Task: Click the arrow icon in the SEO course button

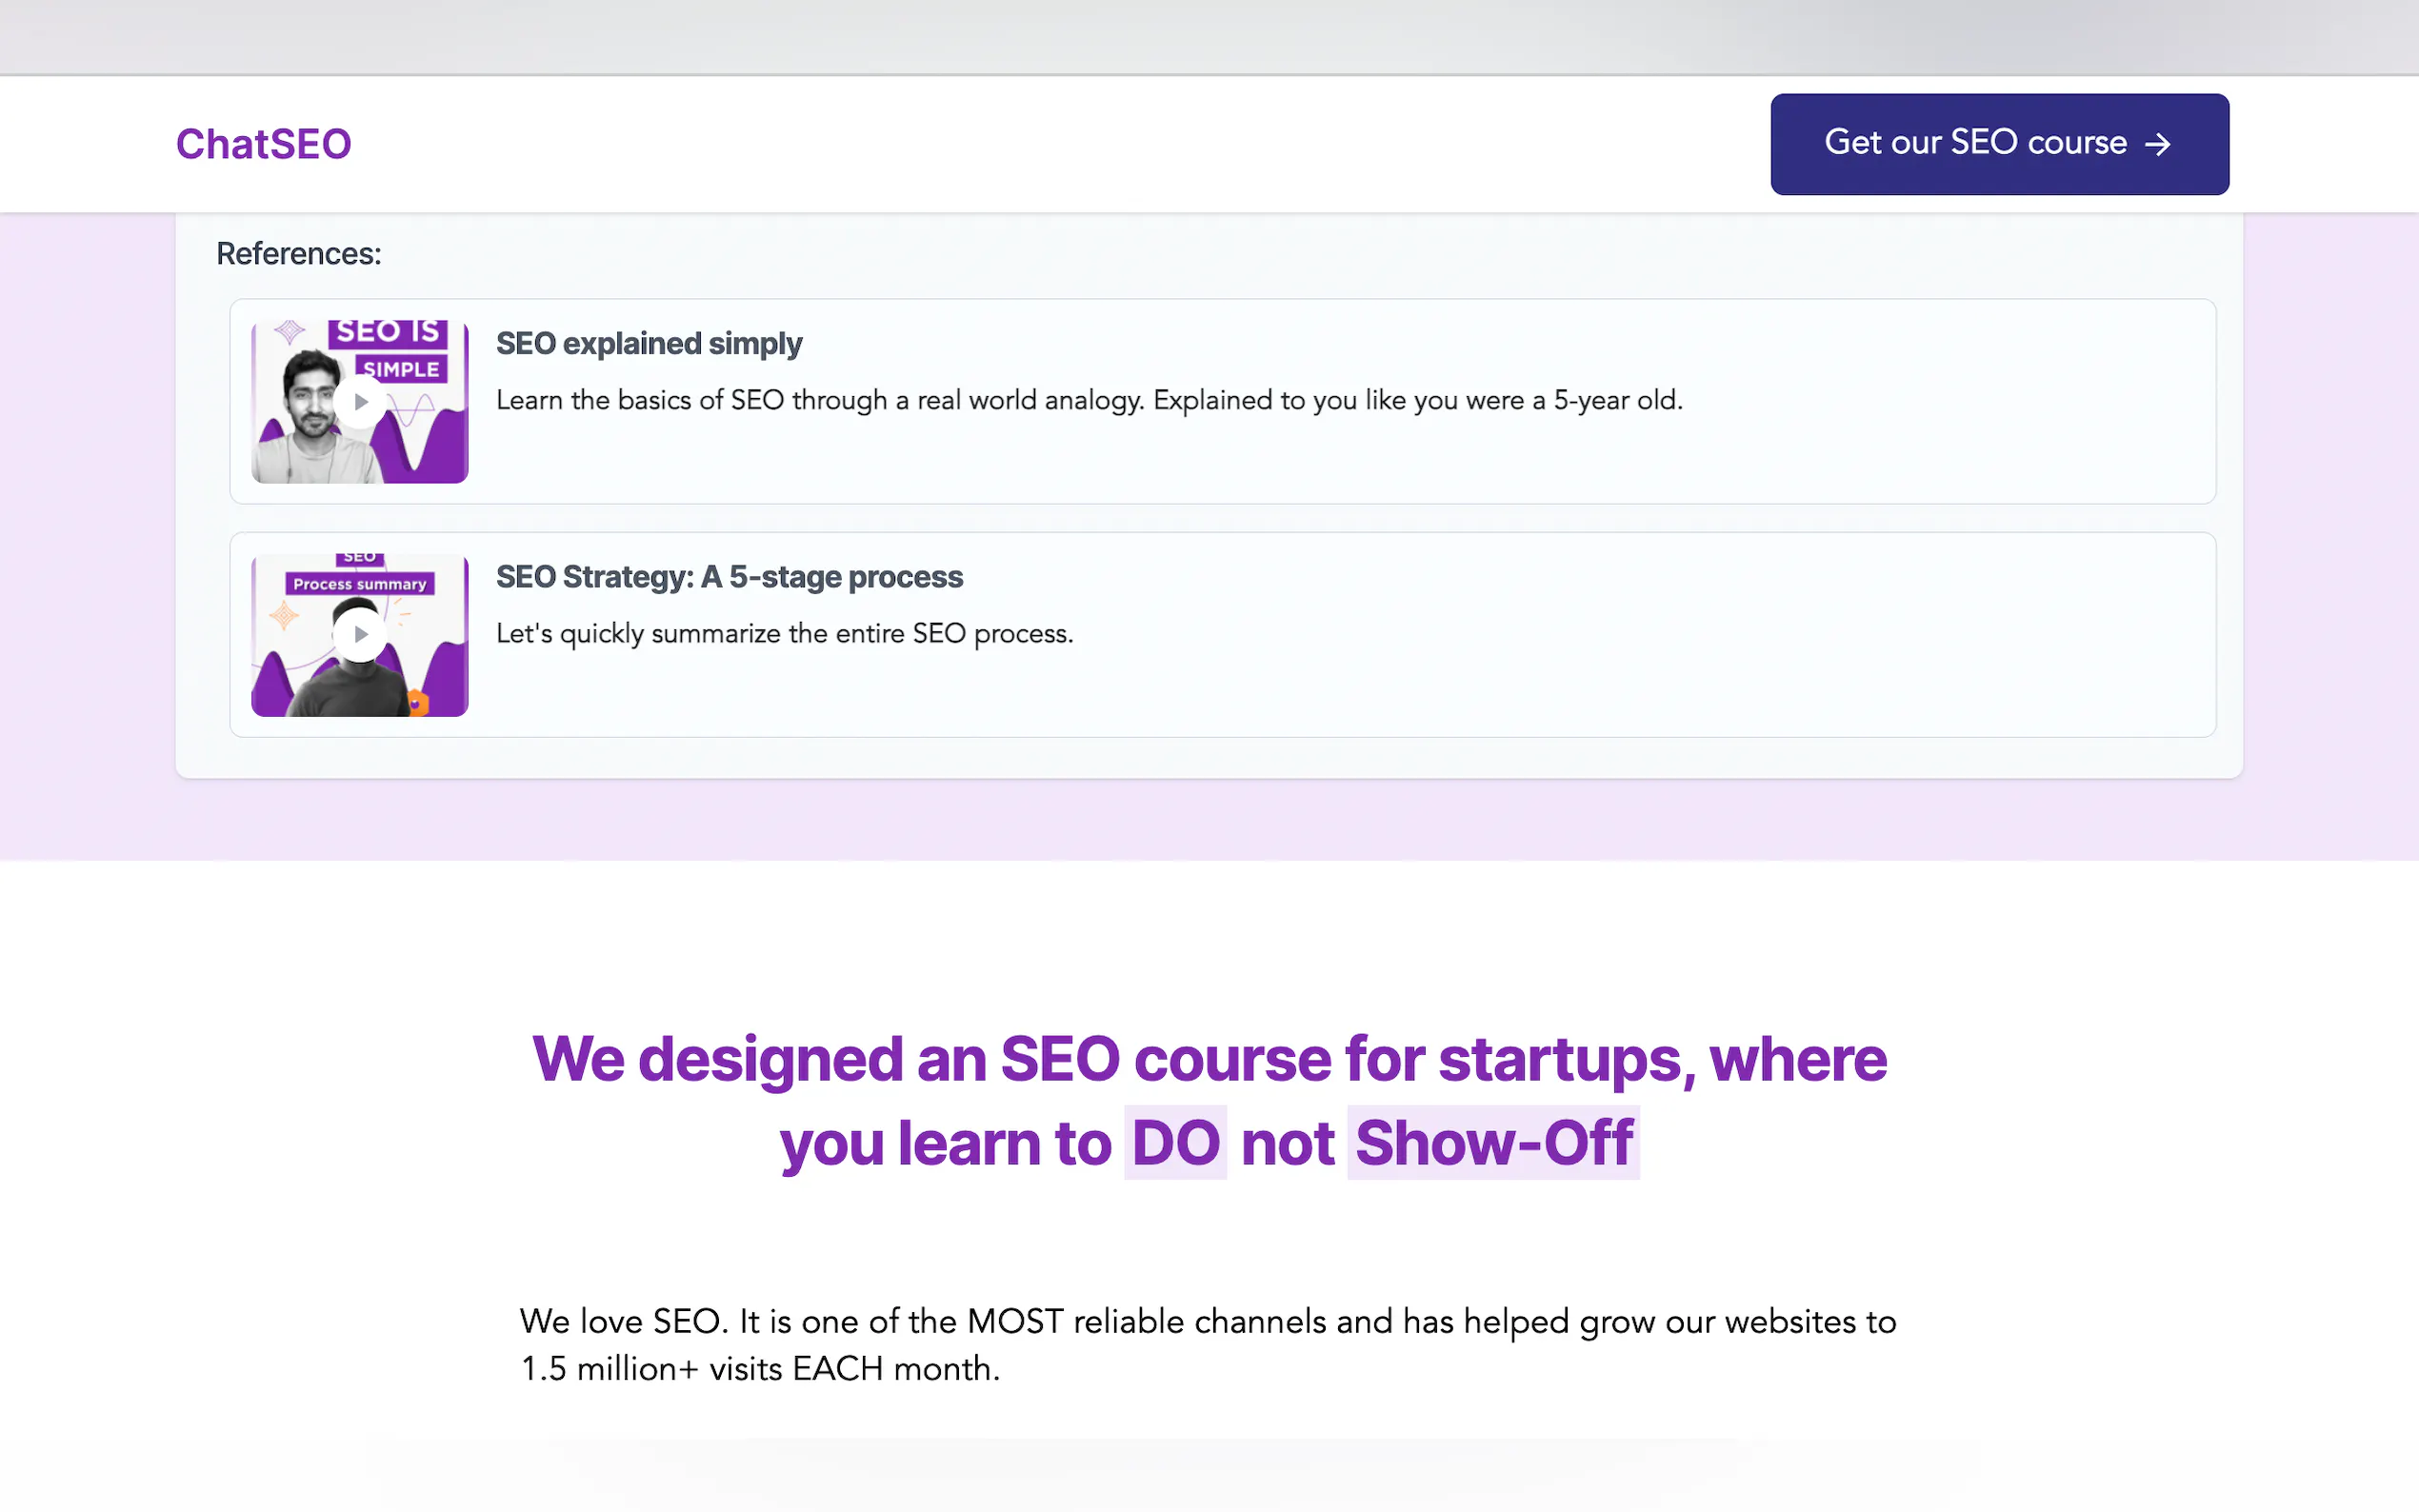Action: [x=2158, y=144]
